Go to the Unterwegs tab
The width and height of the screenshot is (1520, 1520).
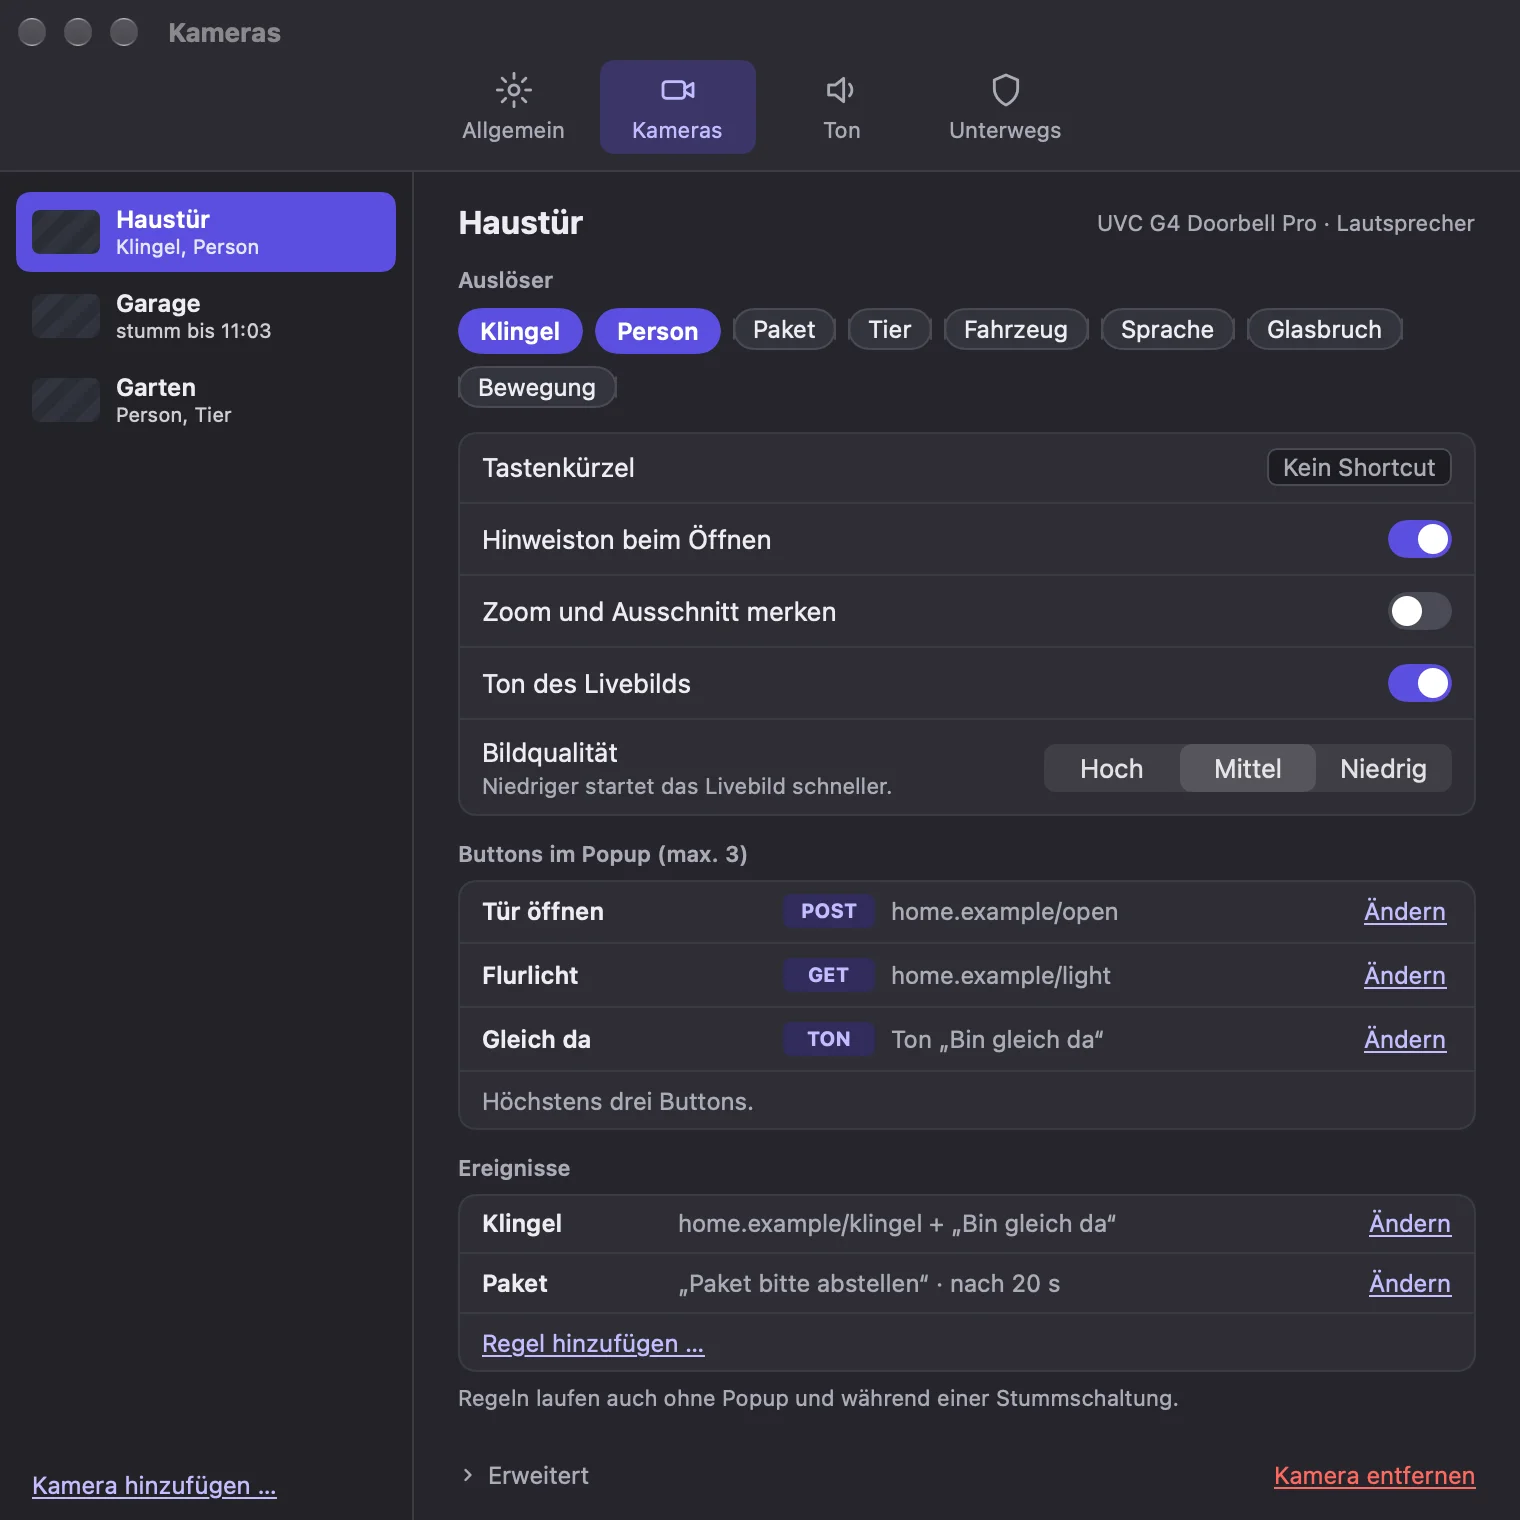[1005, 107]
